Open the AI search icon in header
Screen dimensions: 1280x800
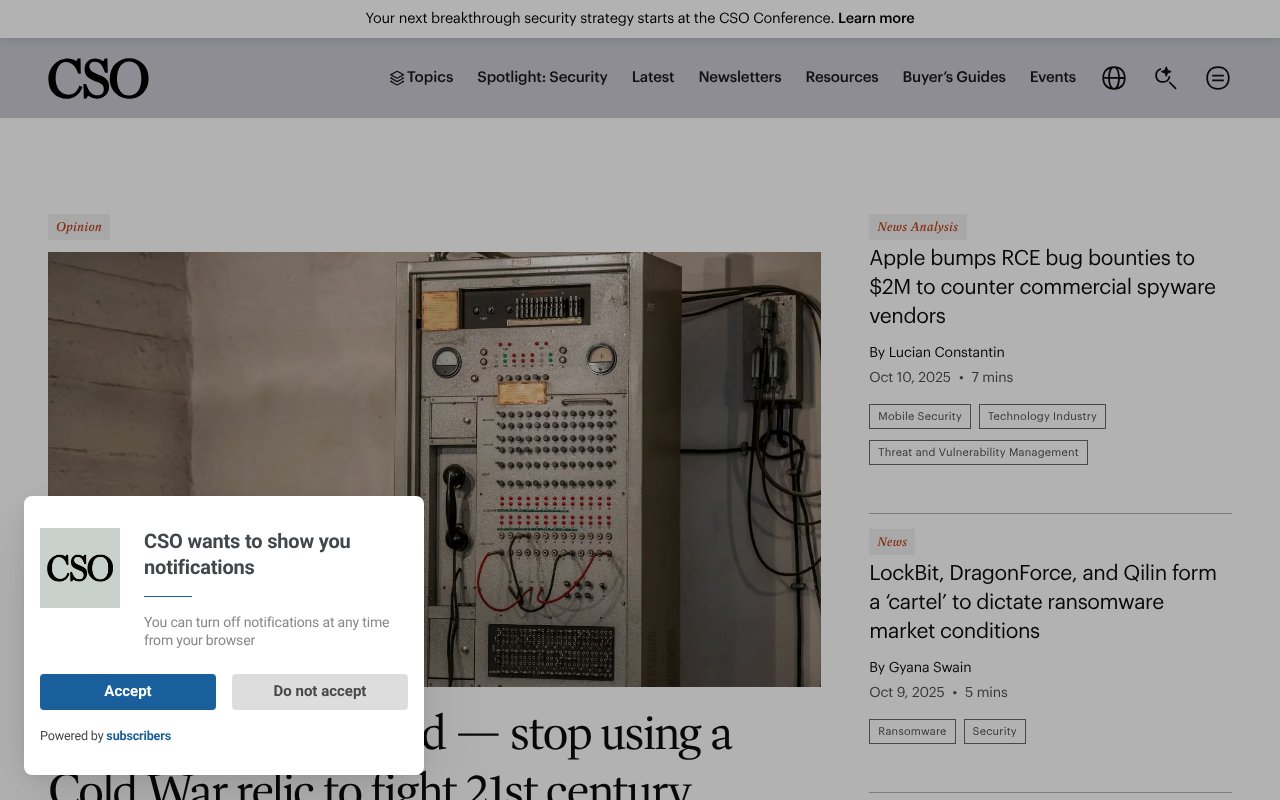pos(1165,77)
